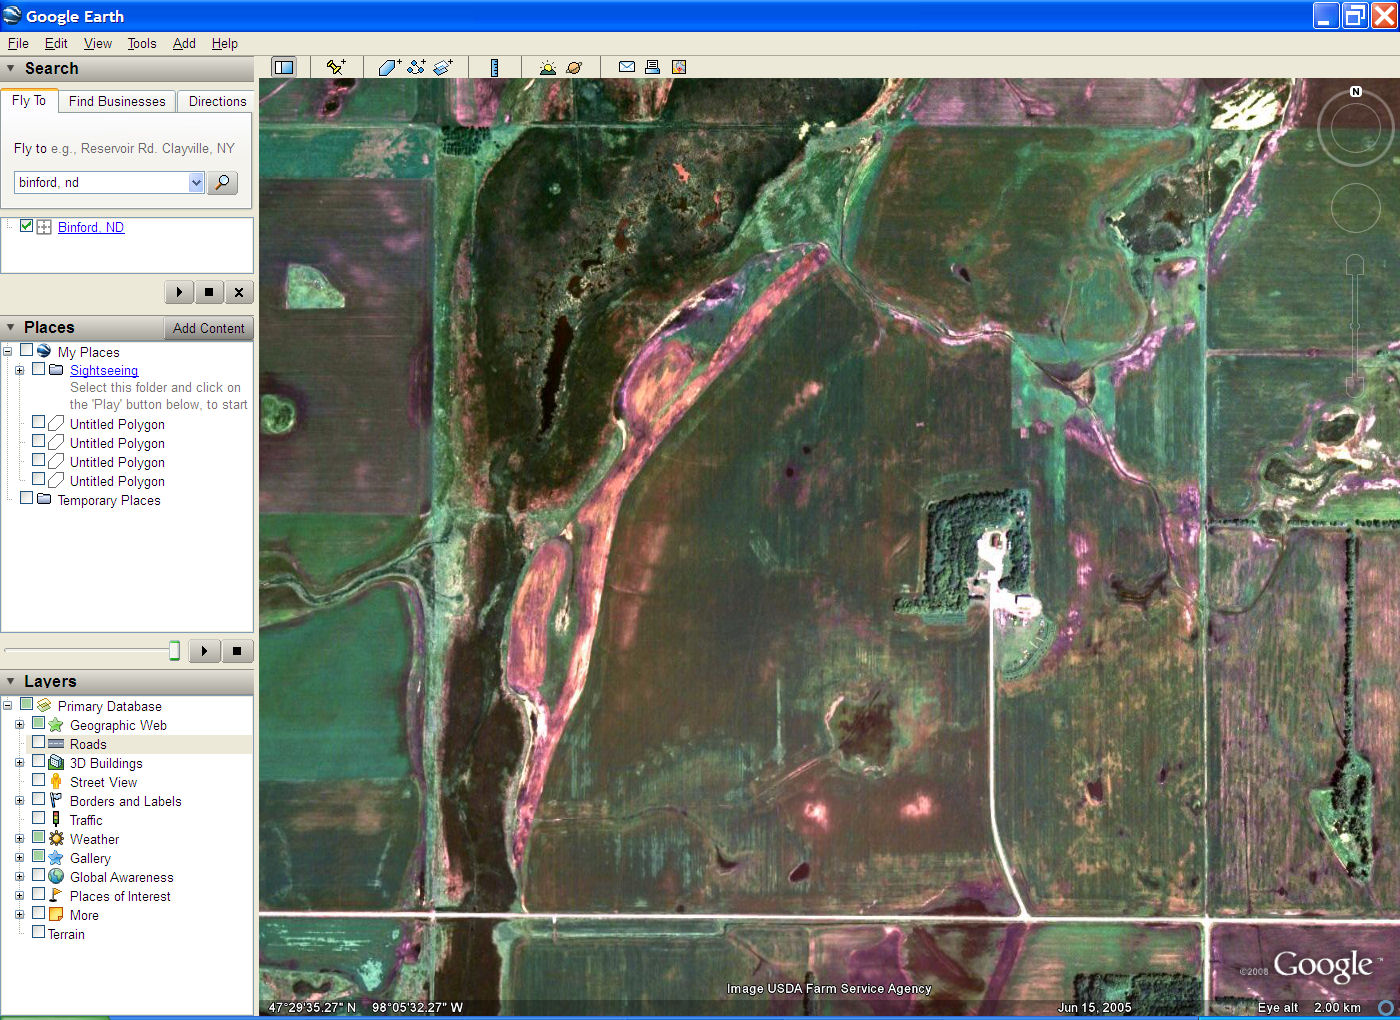The width and height of the screenshot is (1400, 1020).
Task: Click the move joystick circle
Action: tap(1355, 207)
